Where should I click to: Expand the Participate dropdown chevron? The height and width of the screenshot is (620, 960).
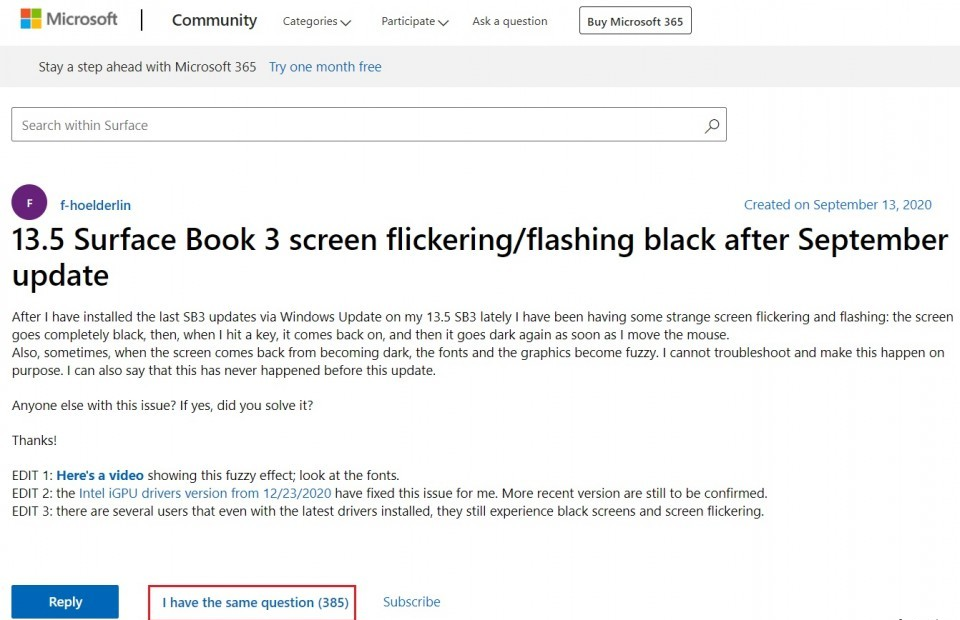pos(444,23)
